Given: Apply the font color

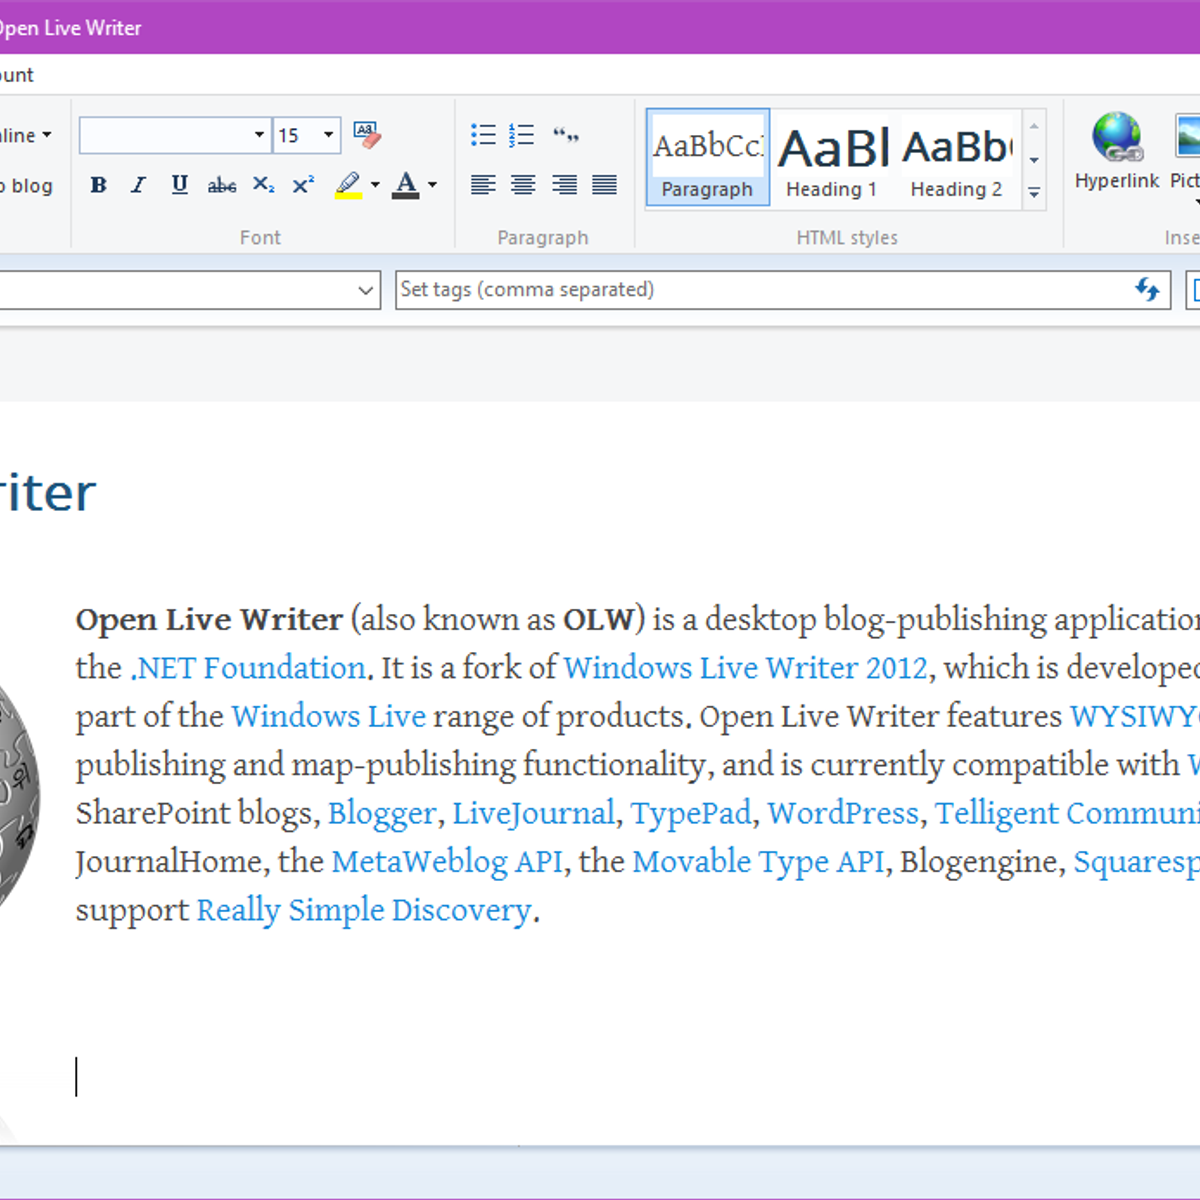Looking at the screenshot, I should [x=405, y=185].
